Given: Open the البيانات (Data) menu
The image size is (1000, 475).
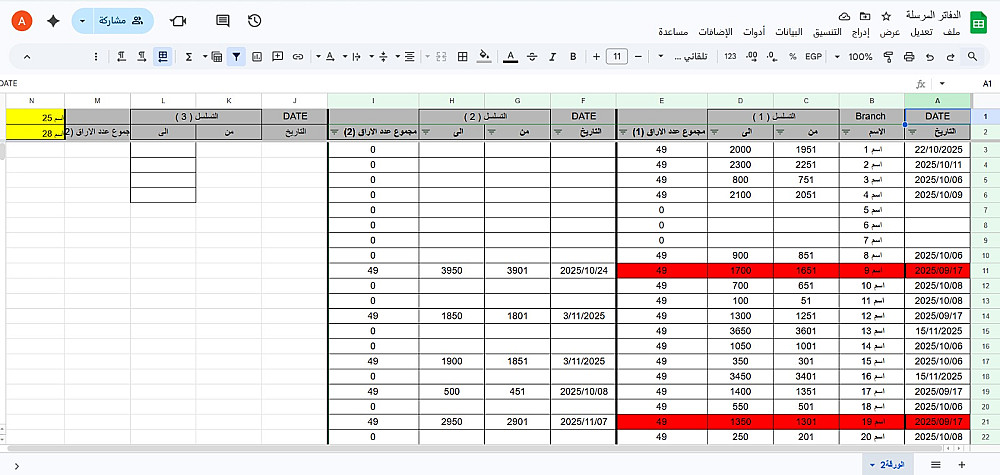Looking at the screenshot, I should tap(789, 32).
